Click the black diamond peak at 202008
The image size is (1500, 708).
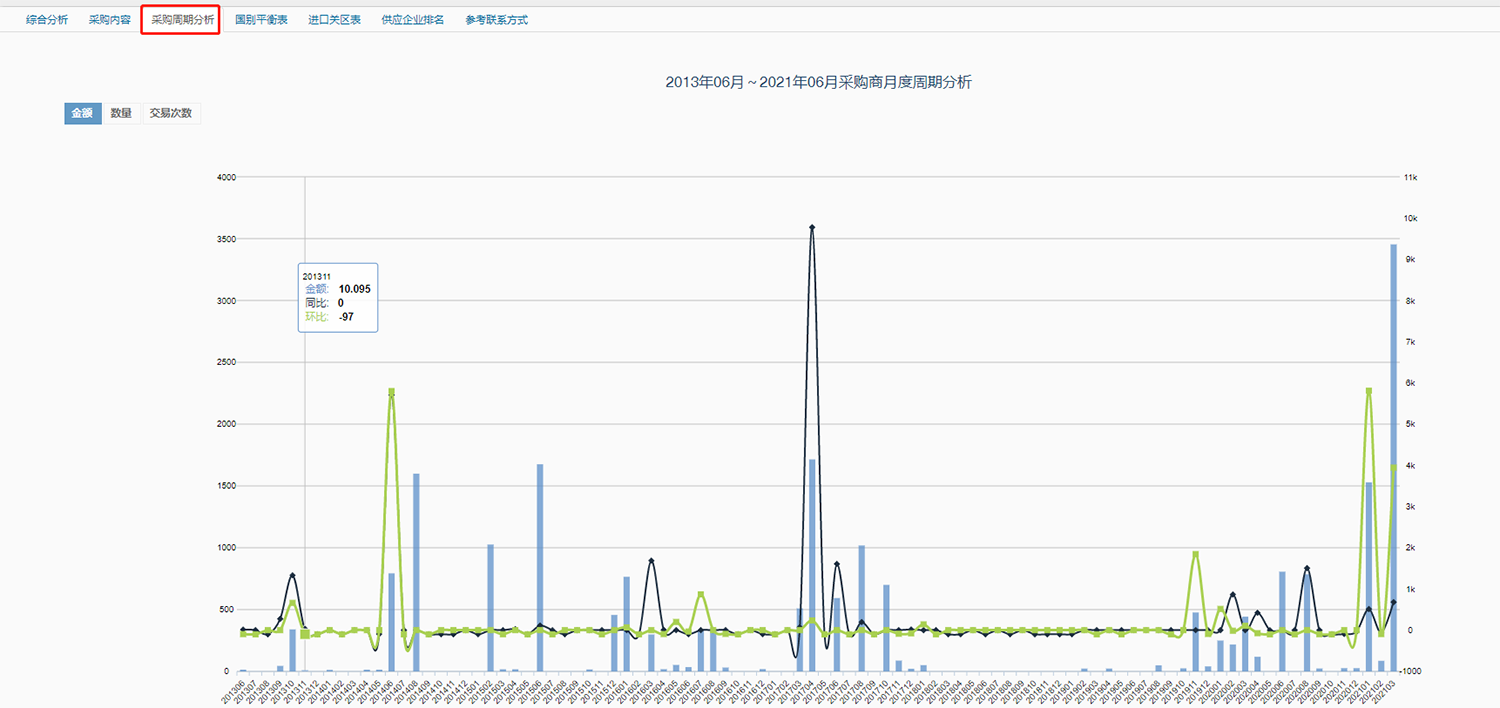click(1306, 569)
